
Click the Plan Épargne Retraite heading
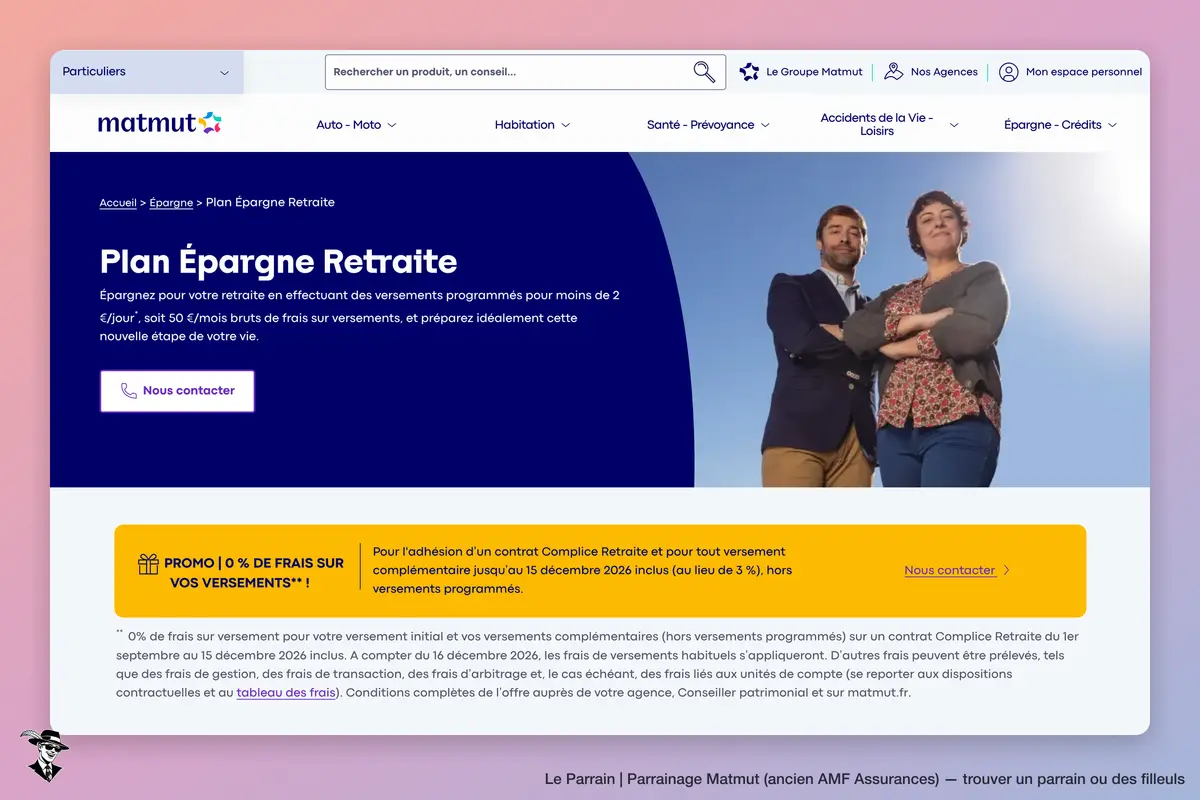278,262
